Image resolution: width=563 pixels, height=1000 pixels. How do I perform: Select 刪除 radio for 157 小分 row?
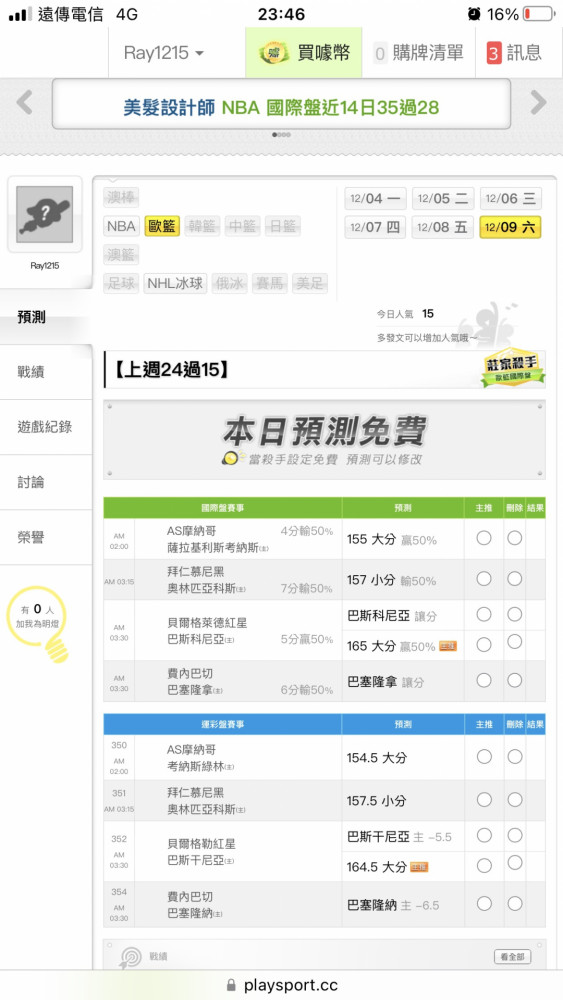(515, 578)
